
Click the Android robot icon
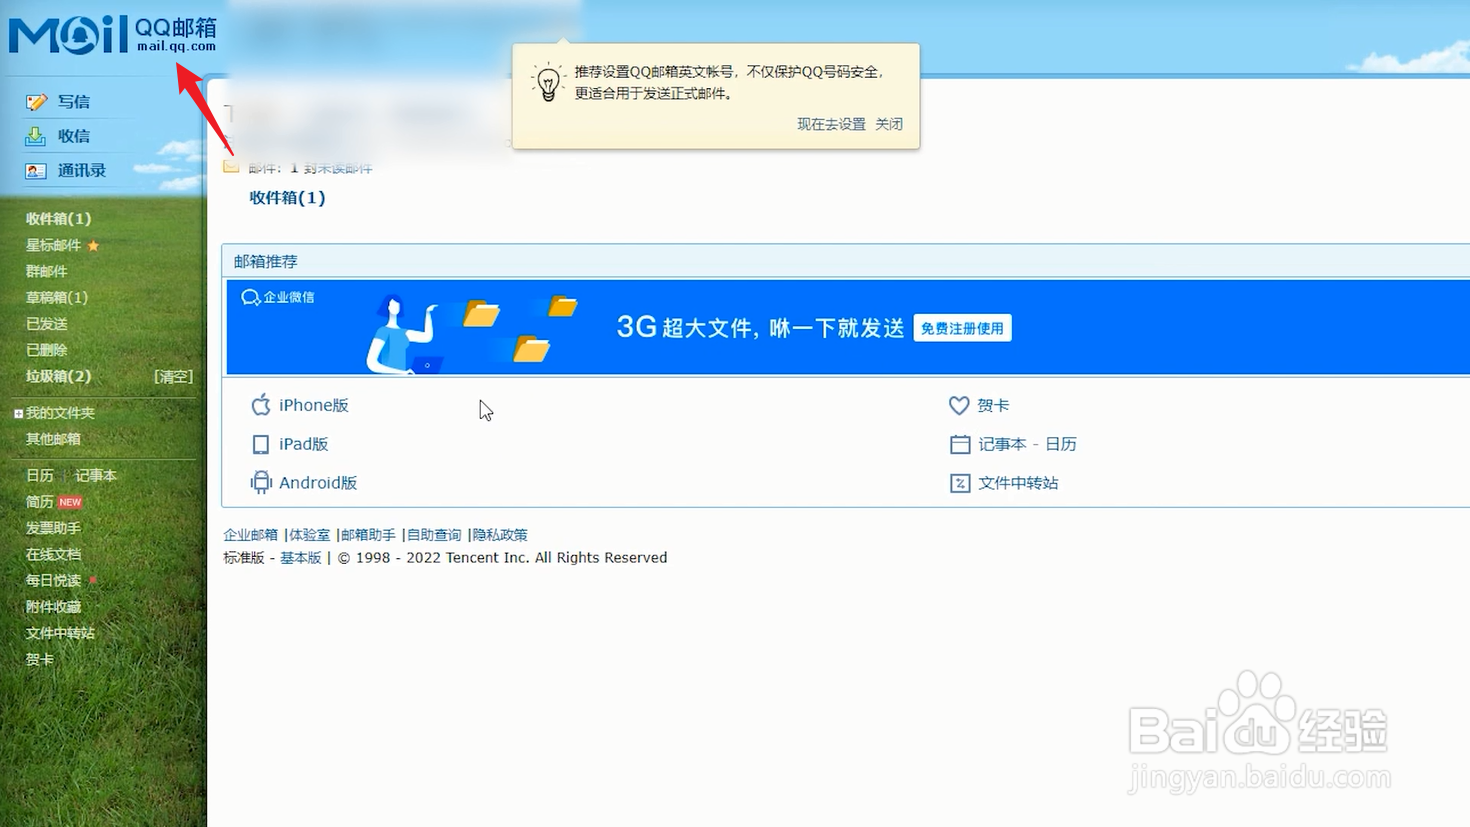click(260, 482)
